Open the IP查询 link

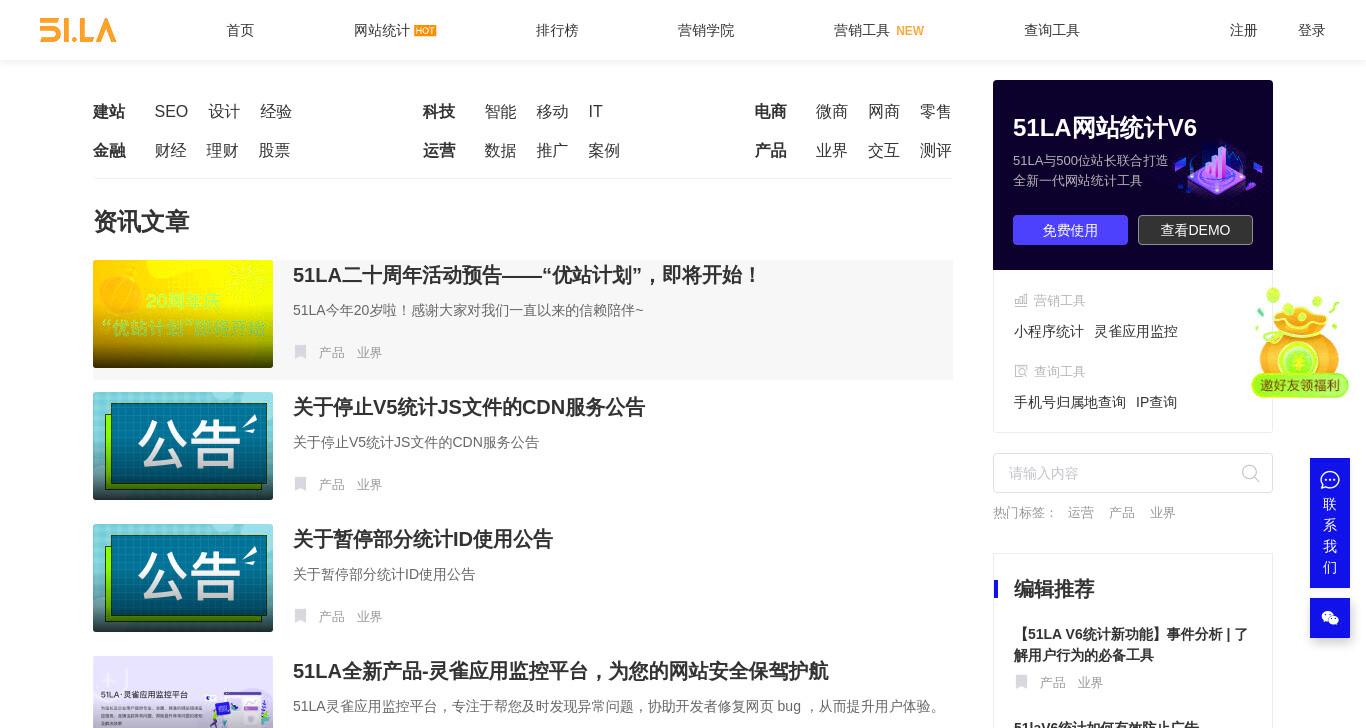1157,402
